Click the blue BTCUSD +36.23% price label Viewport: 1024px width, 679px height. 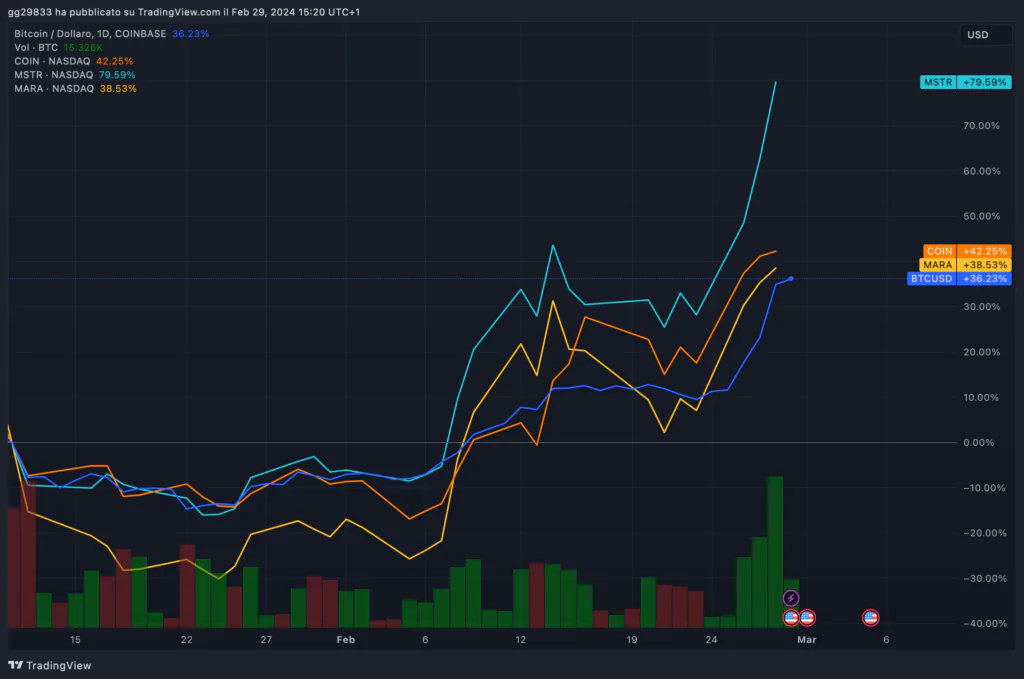click(x=959, y=279)
